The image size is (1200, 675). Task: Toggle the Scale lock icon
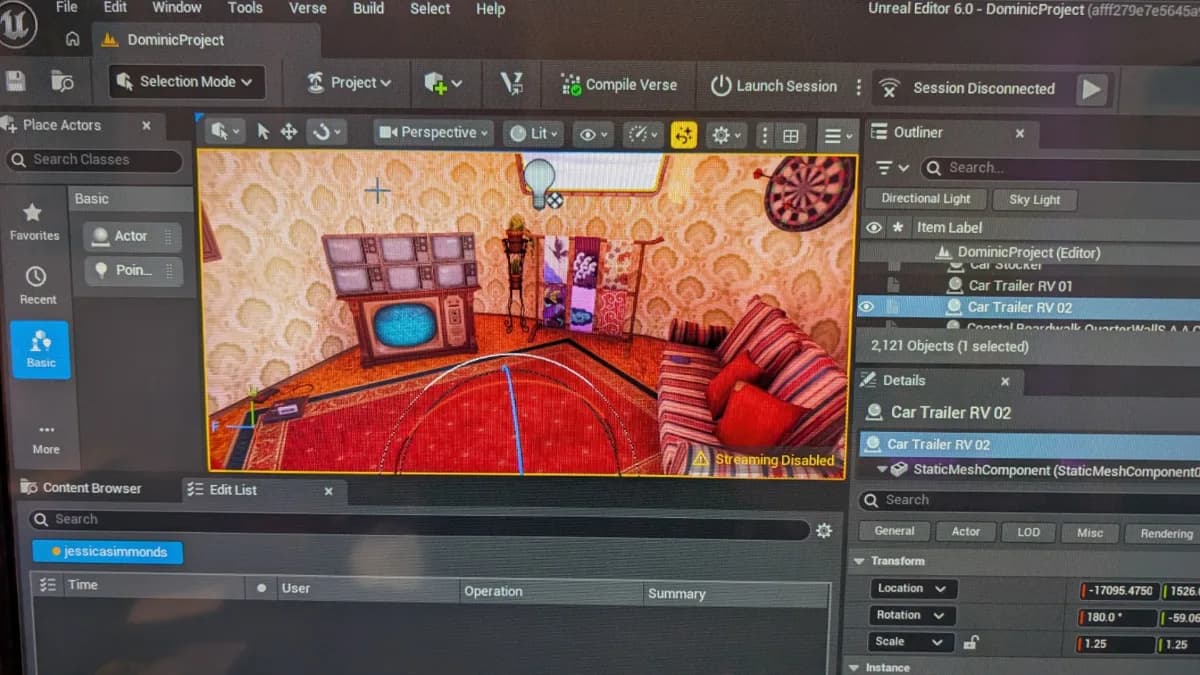(970, 643)
